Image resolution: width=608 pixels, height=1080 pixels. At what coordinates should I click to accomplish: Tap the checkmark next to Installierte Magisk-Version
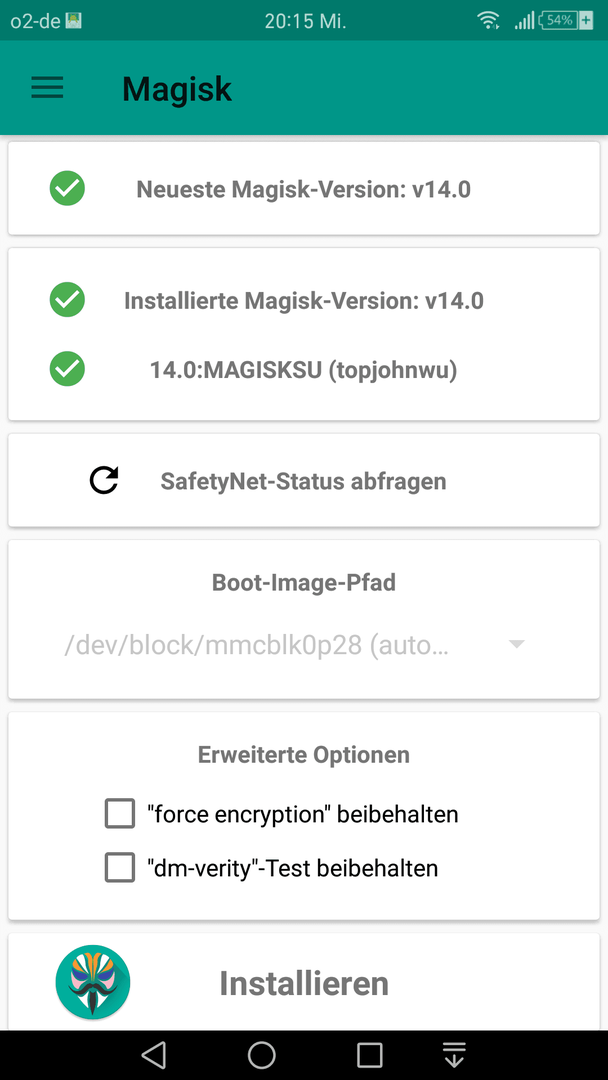[x=67, y=300]
